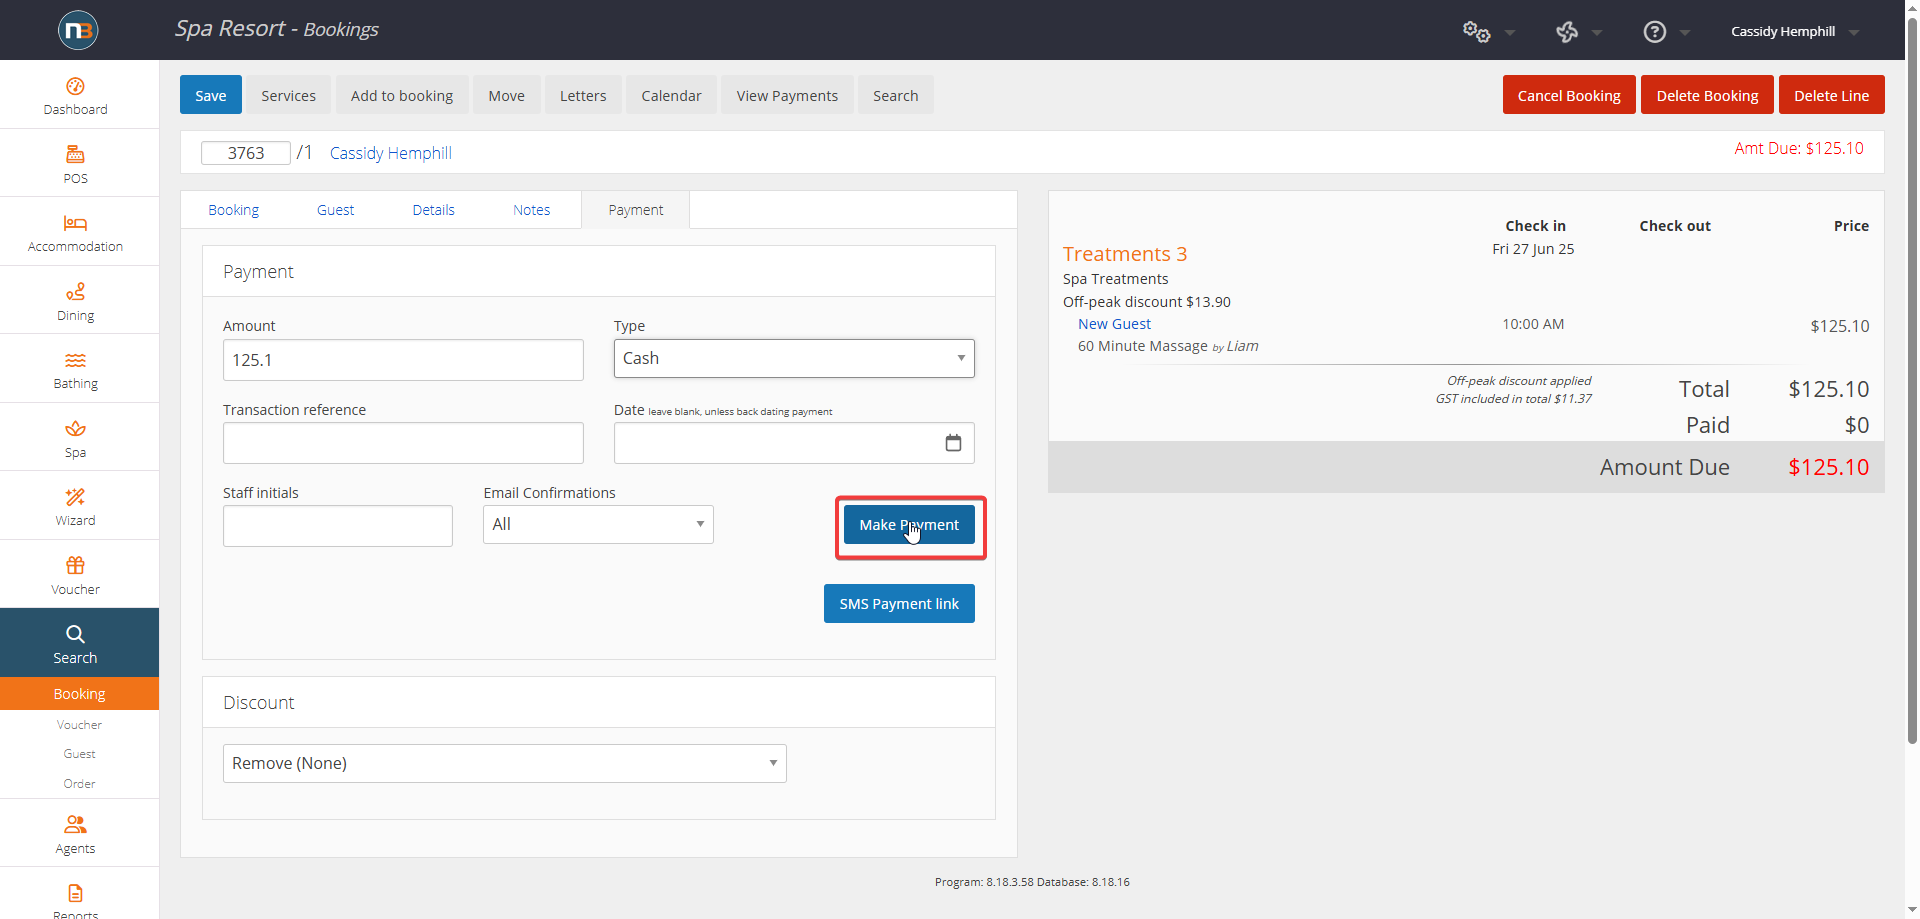This screenshot has height=919, width=1920.
Task: Switch to the Notes tab
Action: click(531, 210)
